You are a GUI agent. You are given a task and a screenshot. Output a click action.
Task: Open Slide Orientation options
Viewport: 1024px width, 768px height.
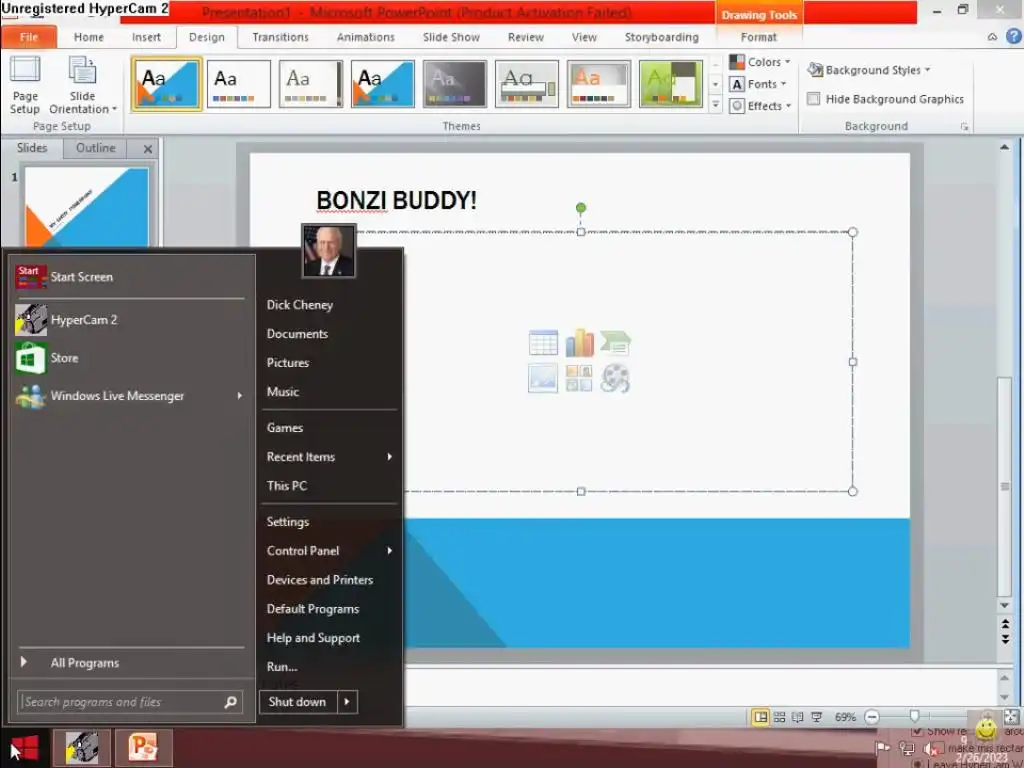coord(82,85)
